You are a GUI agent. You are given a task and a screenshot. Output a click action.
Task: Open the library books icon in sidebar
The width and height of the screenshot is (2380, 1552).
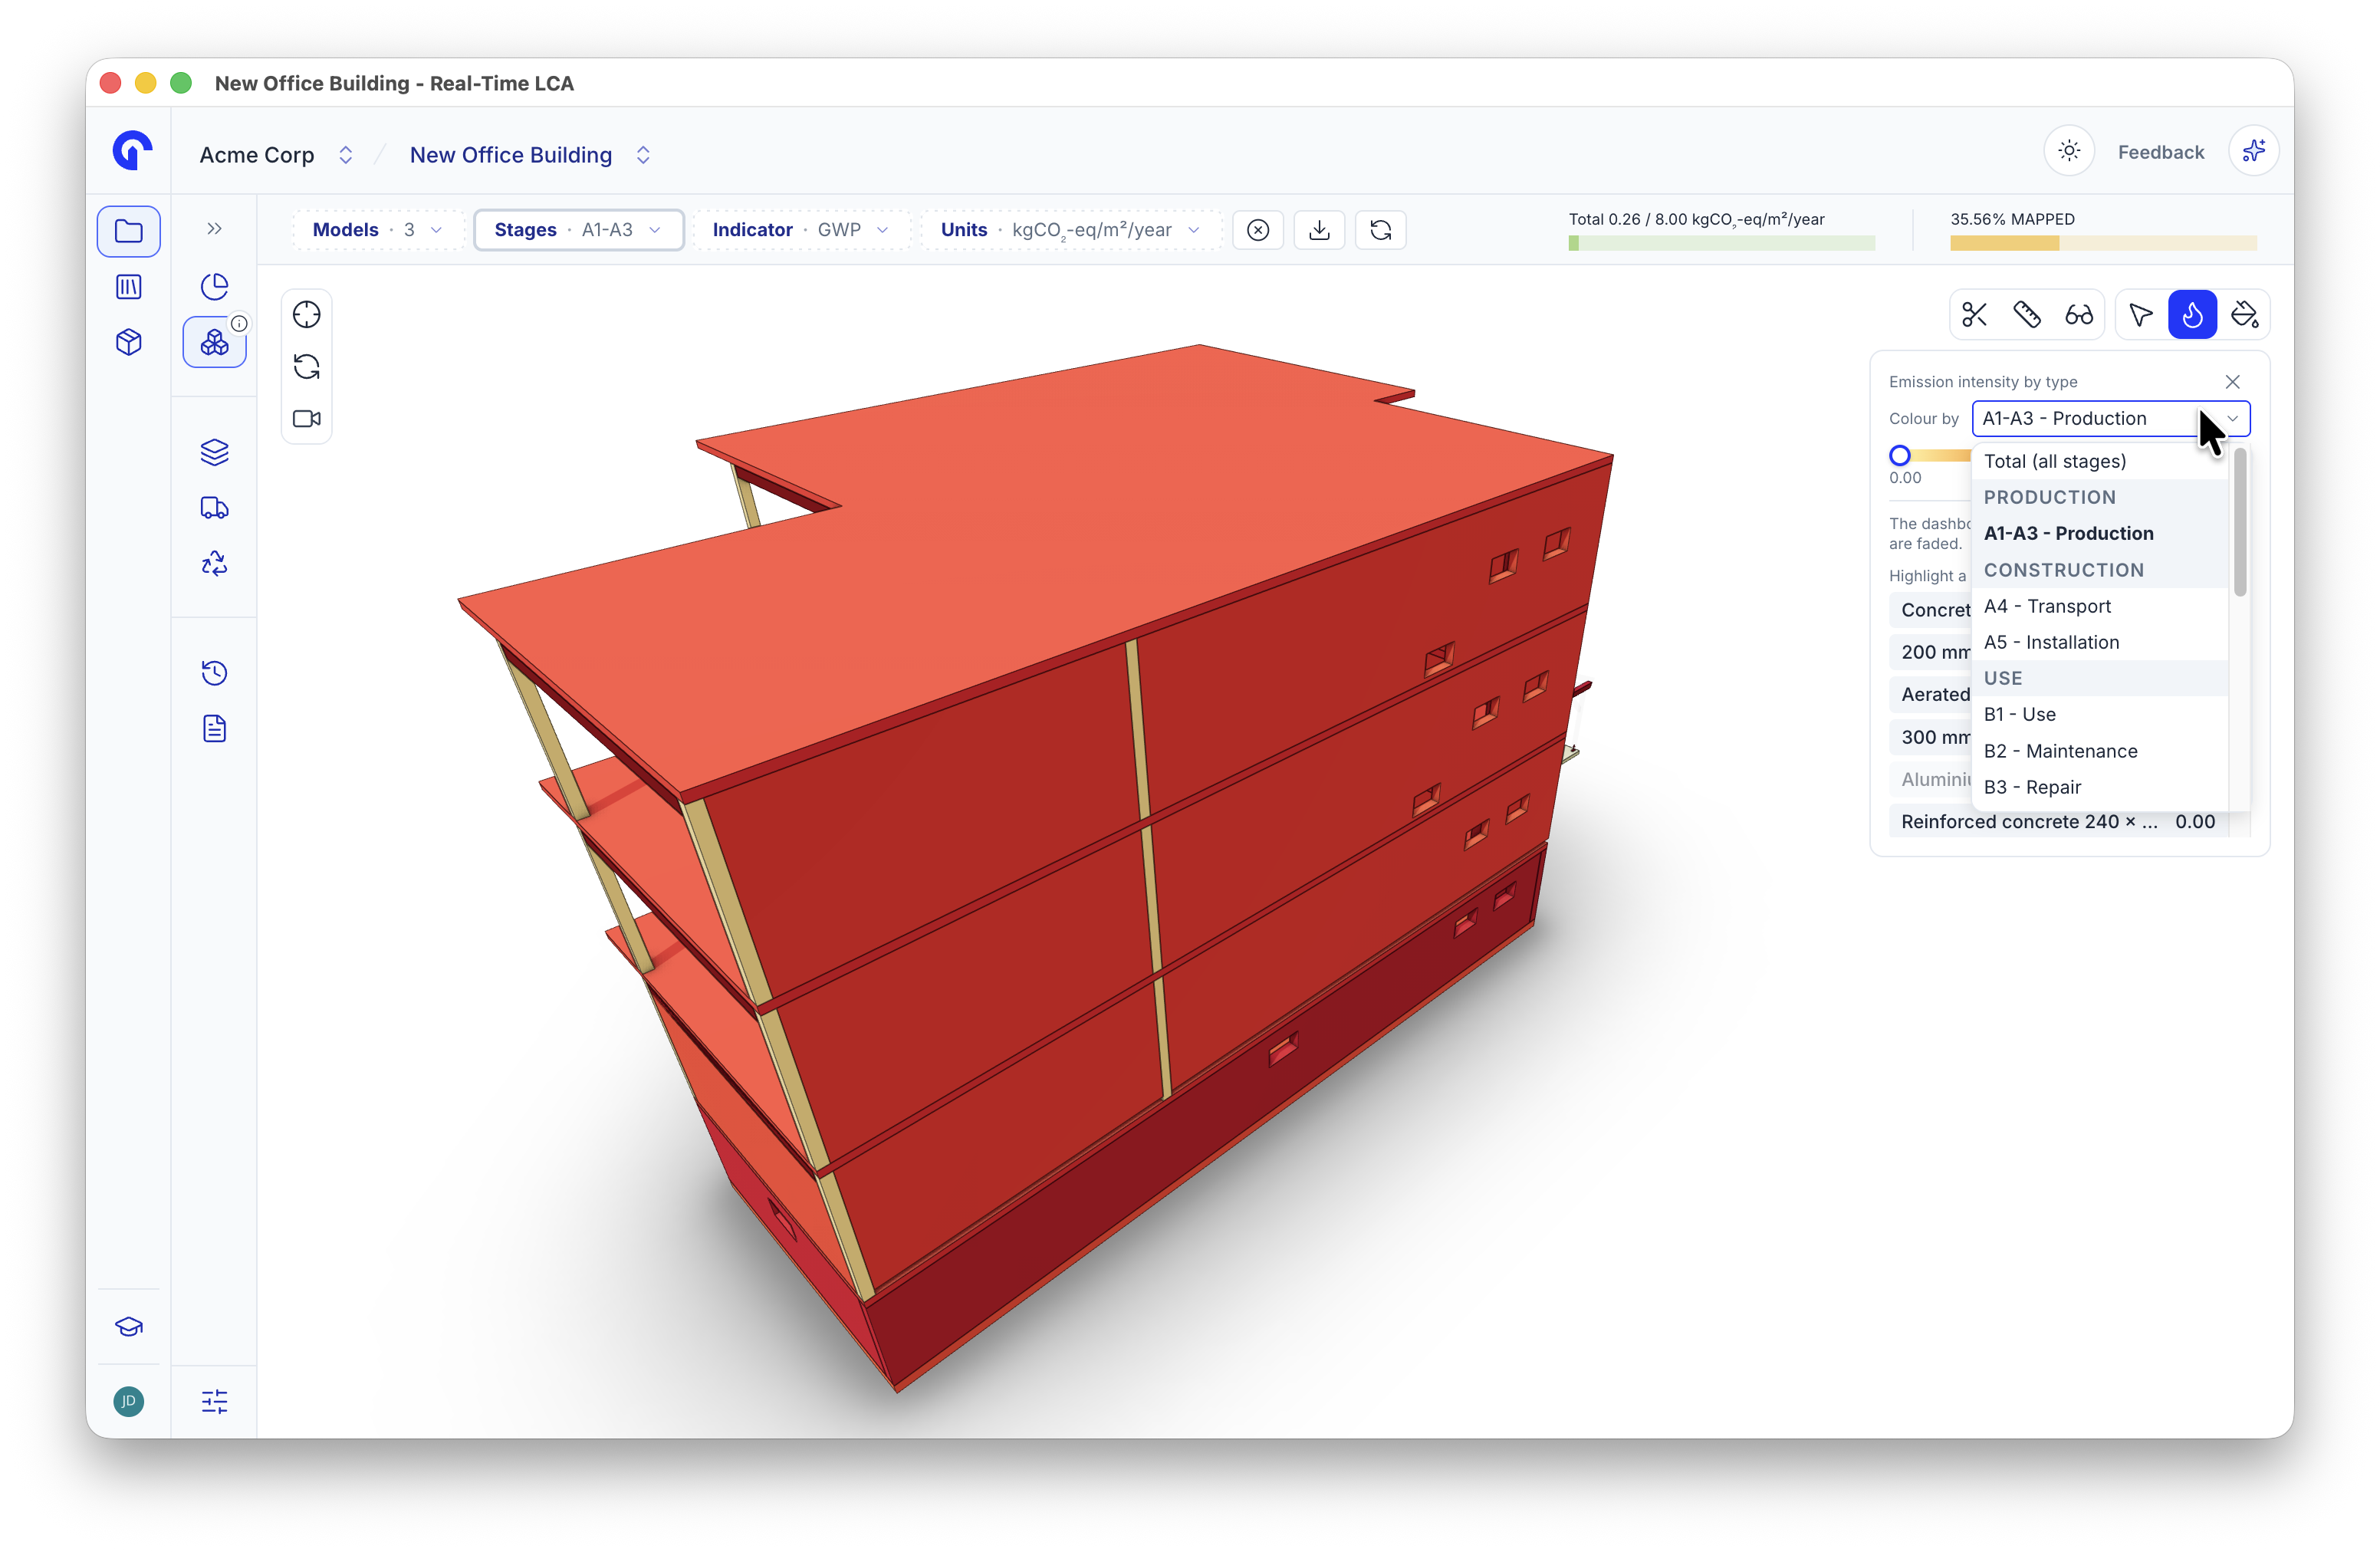tap(129, 287)
